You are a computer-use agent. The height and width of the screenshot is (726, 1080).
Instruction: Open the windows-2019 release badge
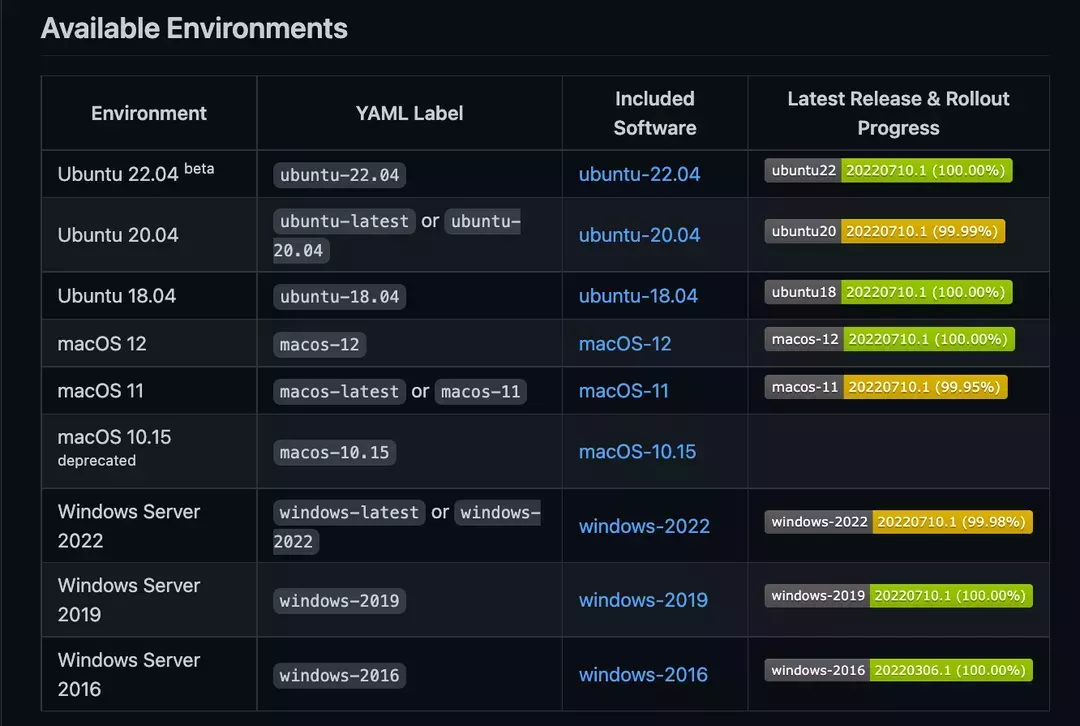tap(899, 596)
